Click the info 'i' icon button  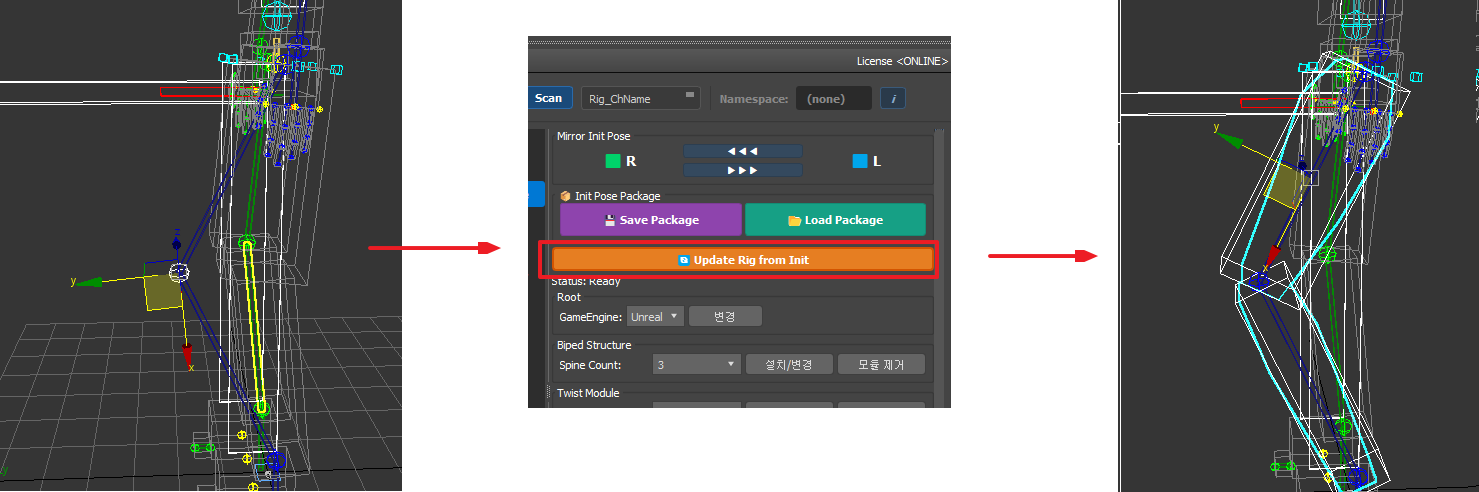coord(892,98)
